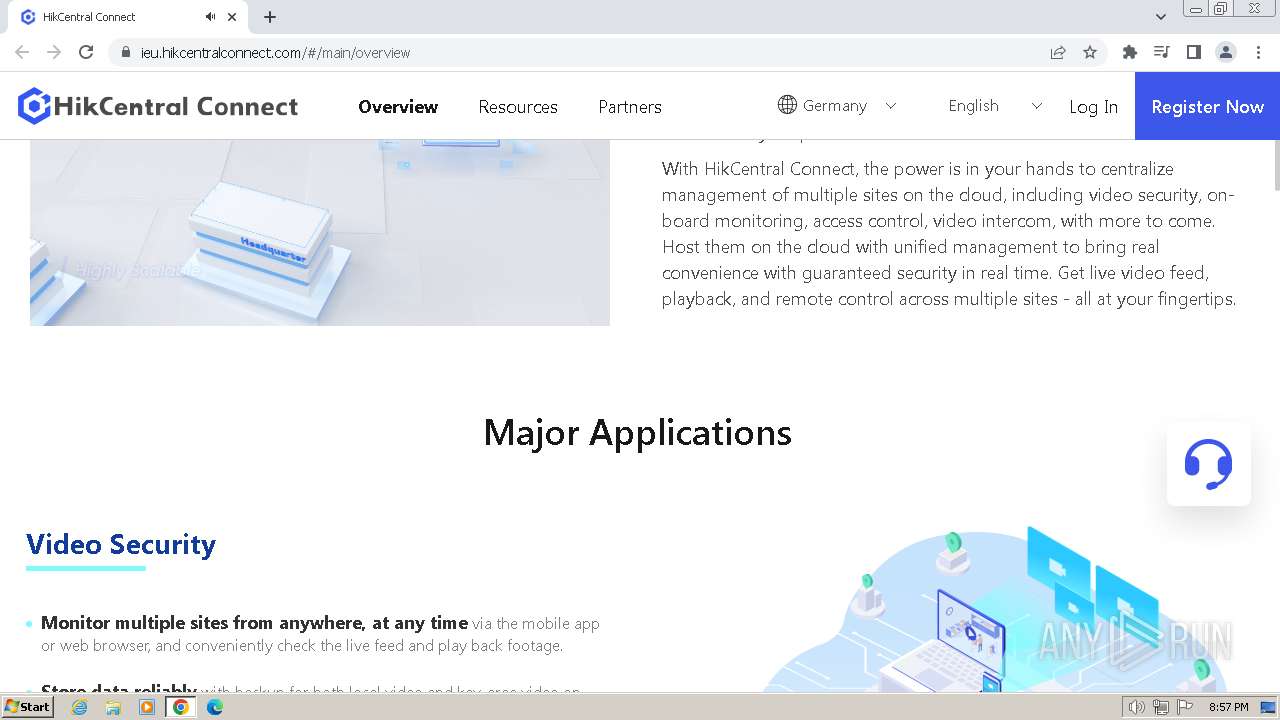The height and width of the screenshot is (720, 1280).
Task: Reload the current page
Action: click(x=86, y=52)
